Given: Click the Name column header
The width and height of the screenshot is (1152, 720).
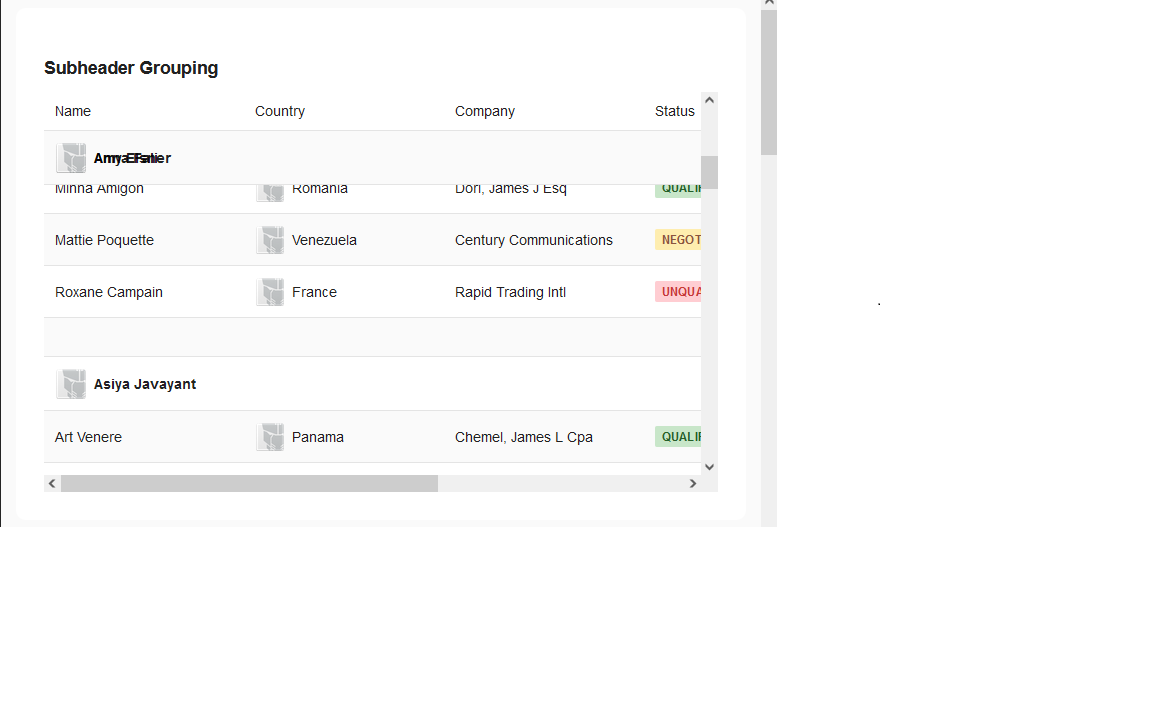Looking at the screenshot, I should (x=73, y=111).
